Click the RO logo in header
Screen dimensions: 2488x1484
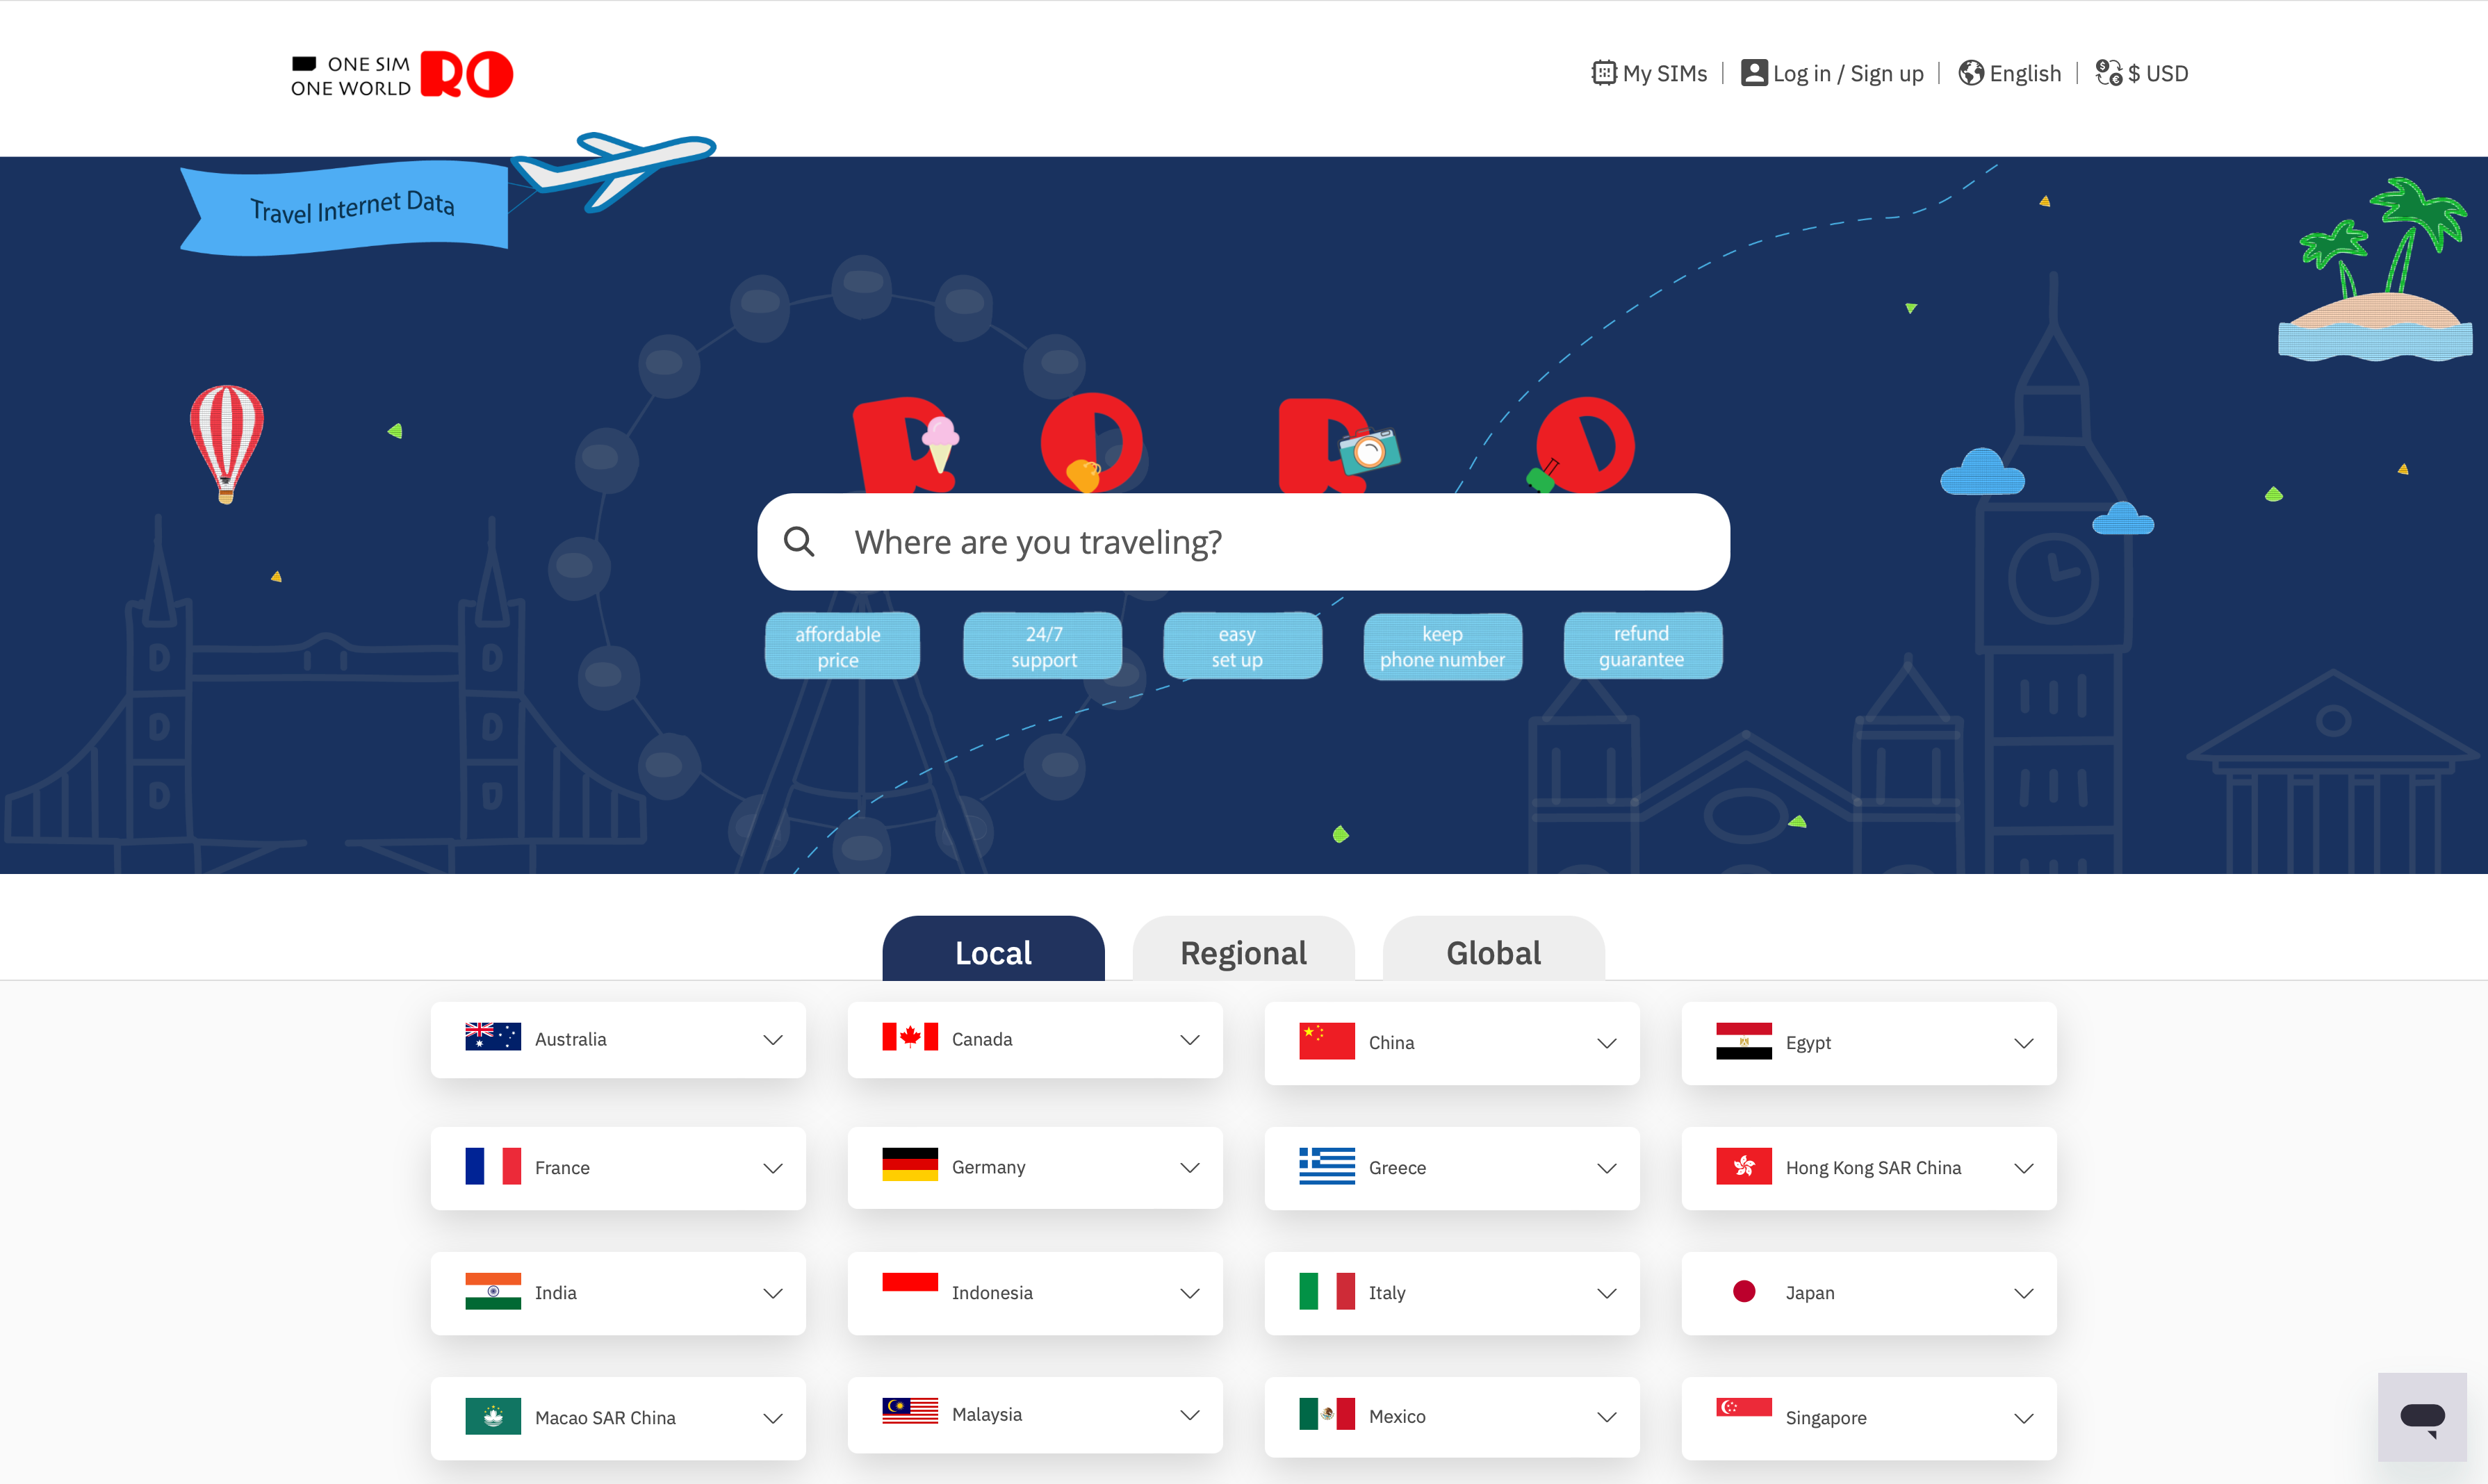click(x=466, y=75)
